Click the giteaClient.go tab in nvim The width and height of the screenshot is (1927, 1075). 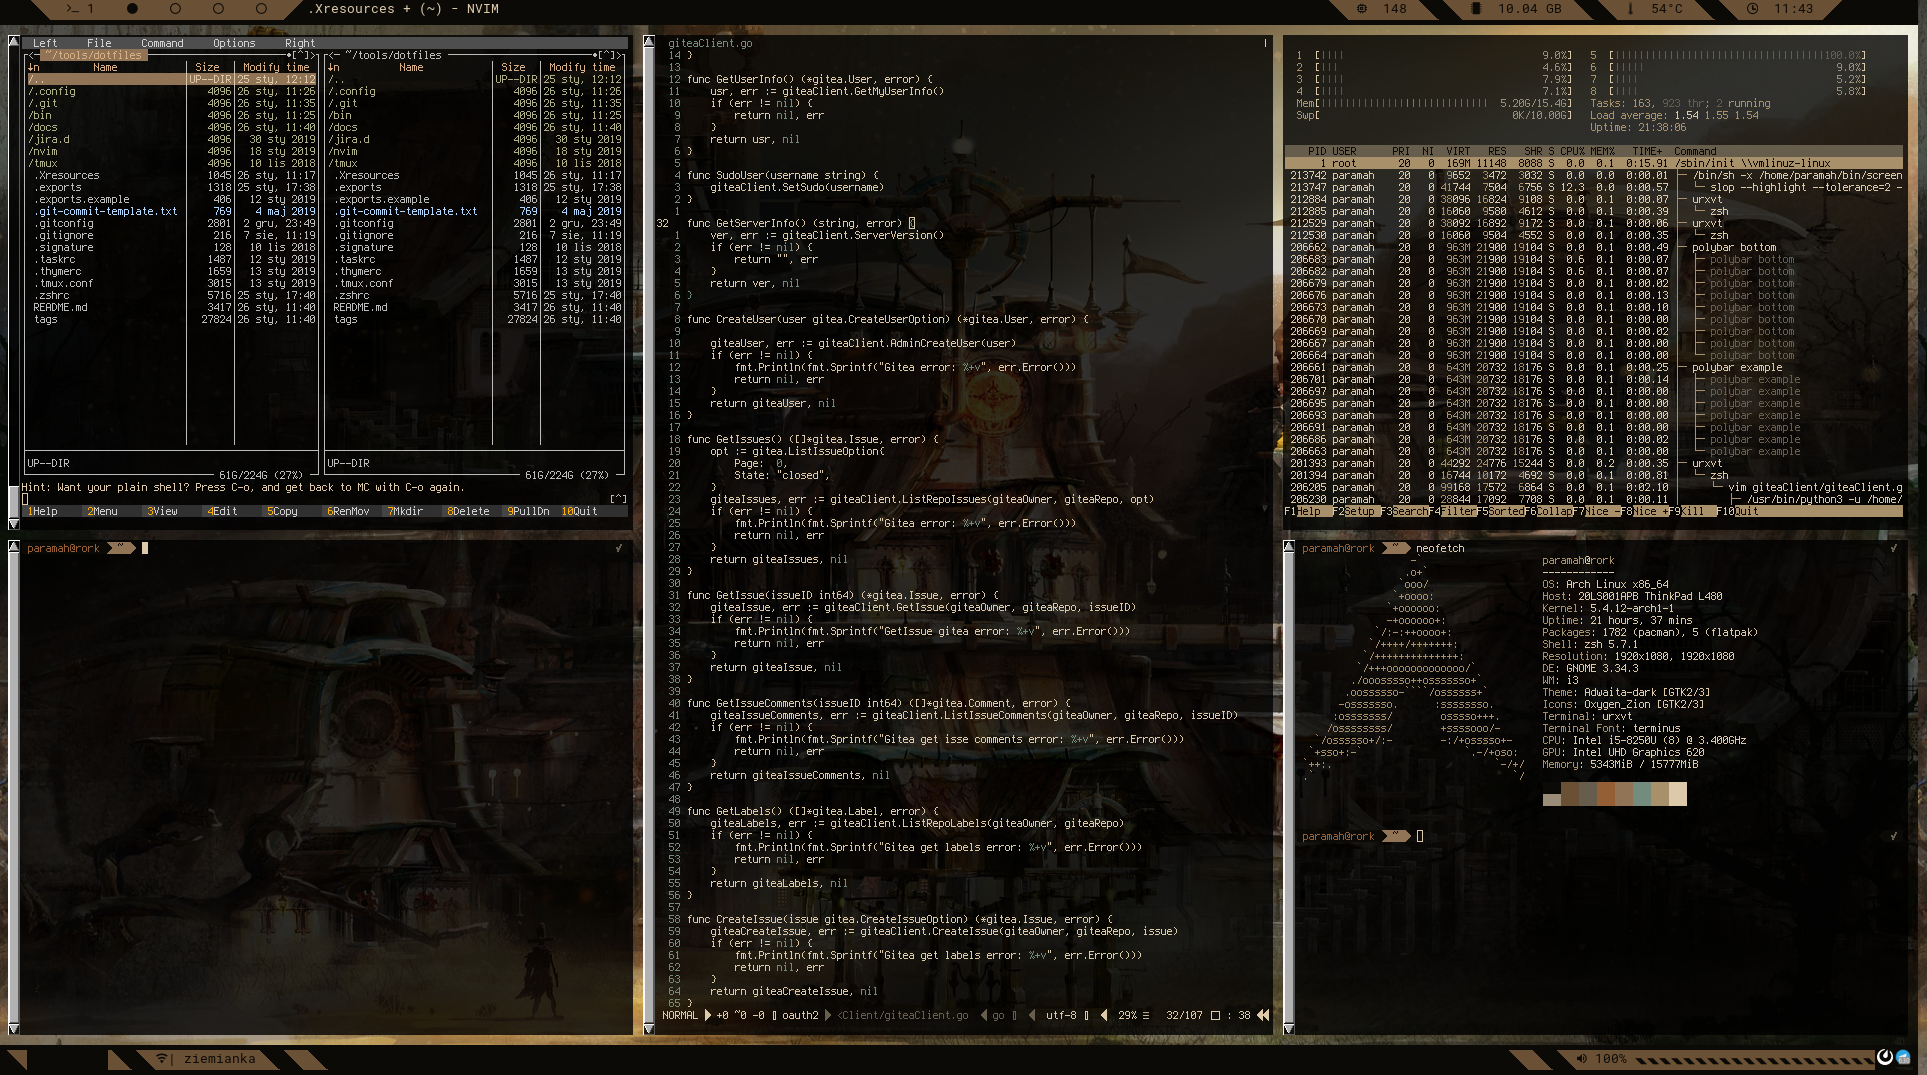click(x=710, y=43)
